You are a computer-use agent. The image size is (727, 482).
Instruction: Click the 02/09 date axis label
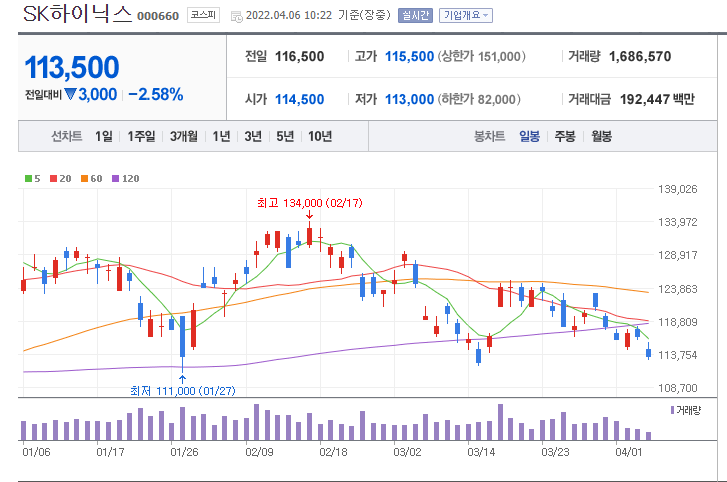(259, 452)
